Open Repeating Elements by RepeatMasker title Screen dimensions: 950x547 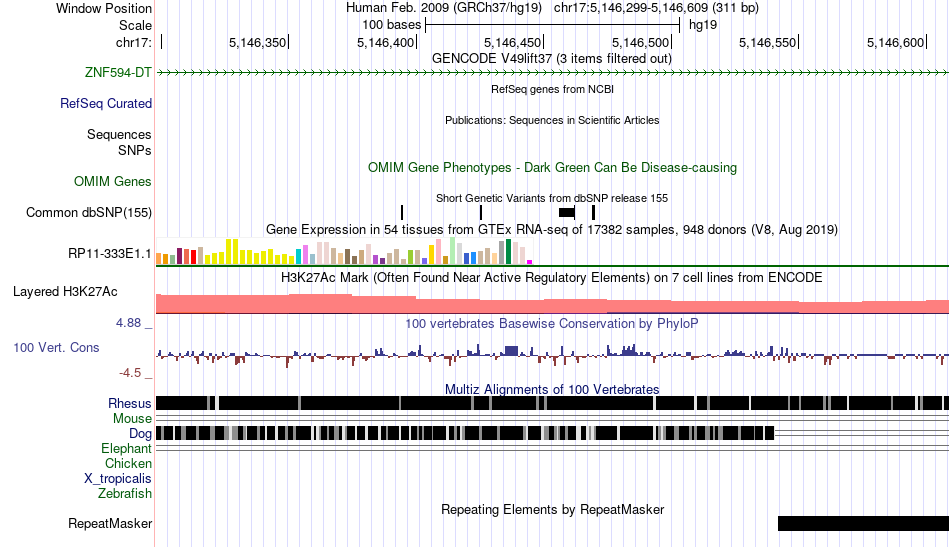click(x=552, y=509)
